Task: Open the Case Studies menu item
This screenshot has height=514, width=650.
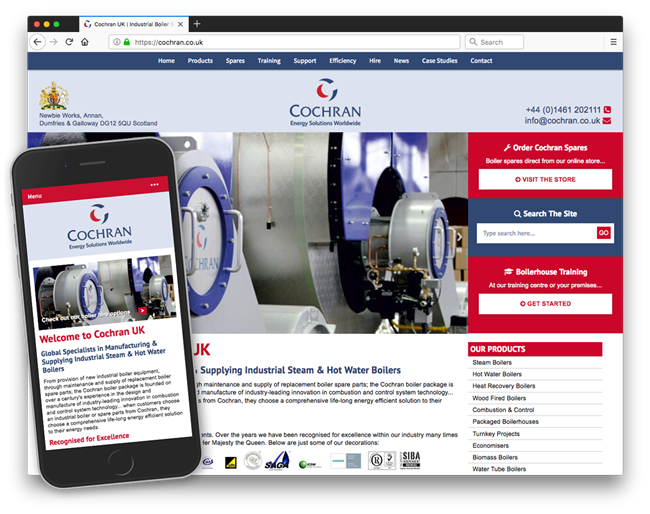Action: [x=440, y=61]
